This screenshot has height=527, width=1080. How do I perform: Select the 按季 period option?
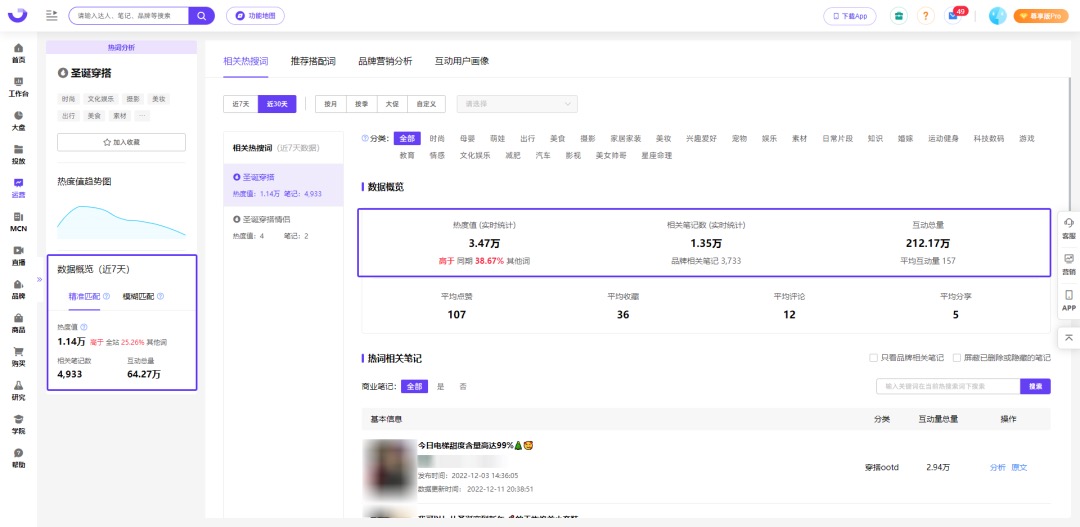pyautogui.click(x=362, y=104)
